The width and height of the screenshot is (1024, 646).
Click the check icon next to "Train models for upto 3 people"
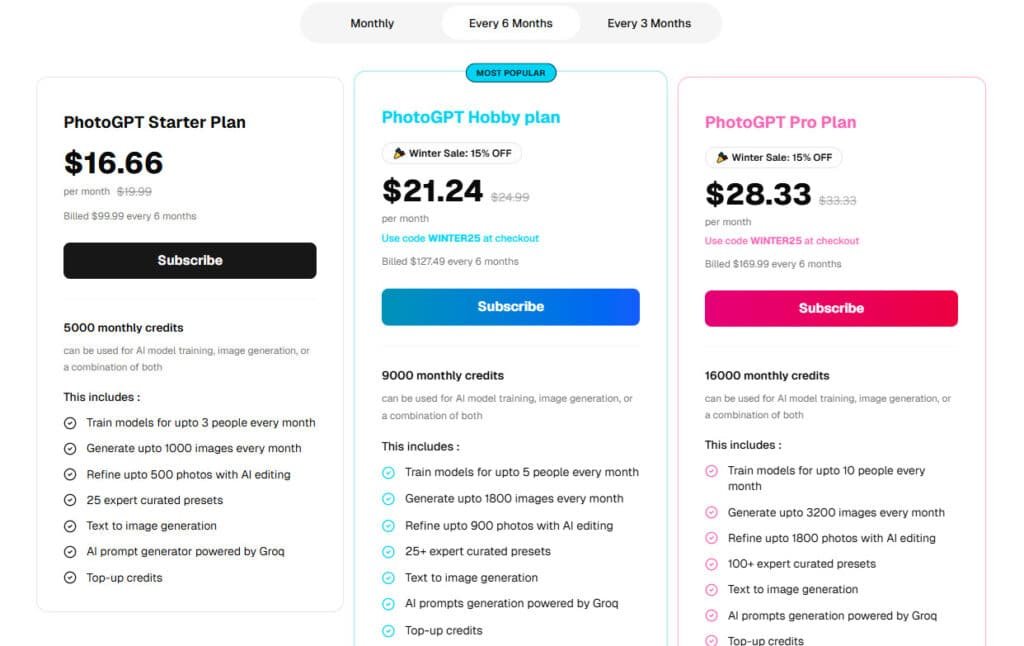pyautogui.click(x=70, y=423)
